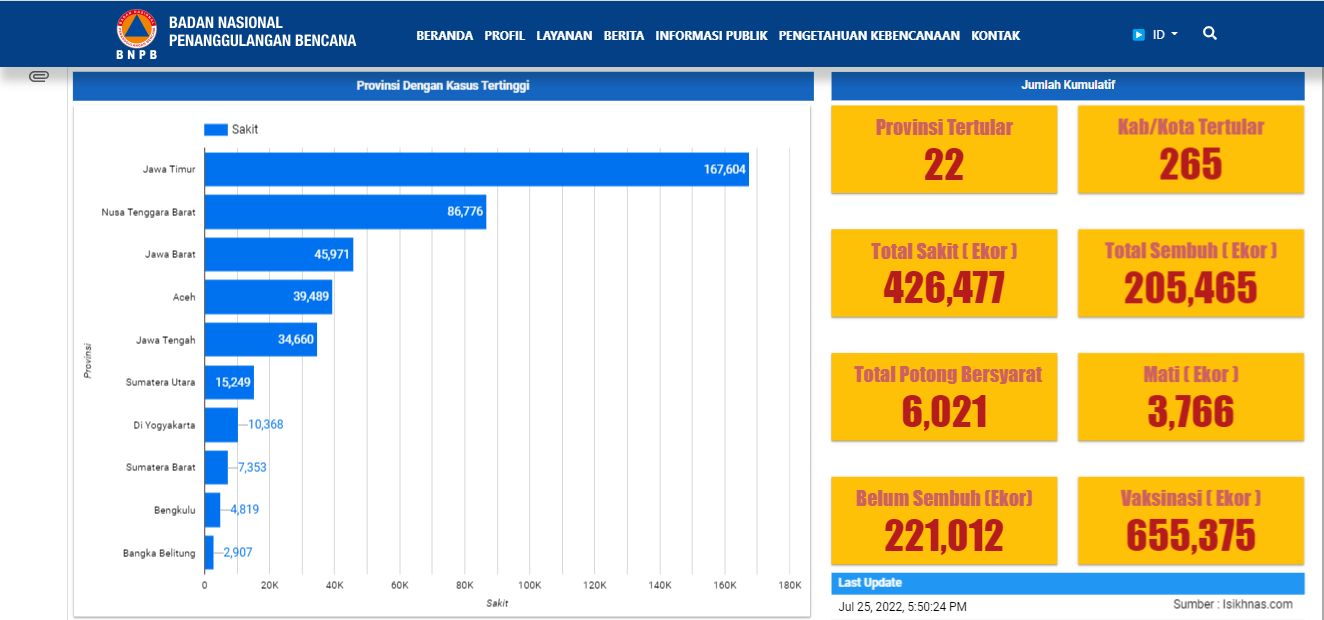Viewport: 1324px width, 620px height.
Task: Click the 10,368 value label
Action: pyautogui.click(x=266, y=425)
